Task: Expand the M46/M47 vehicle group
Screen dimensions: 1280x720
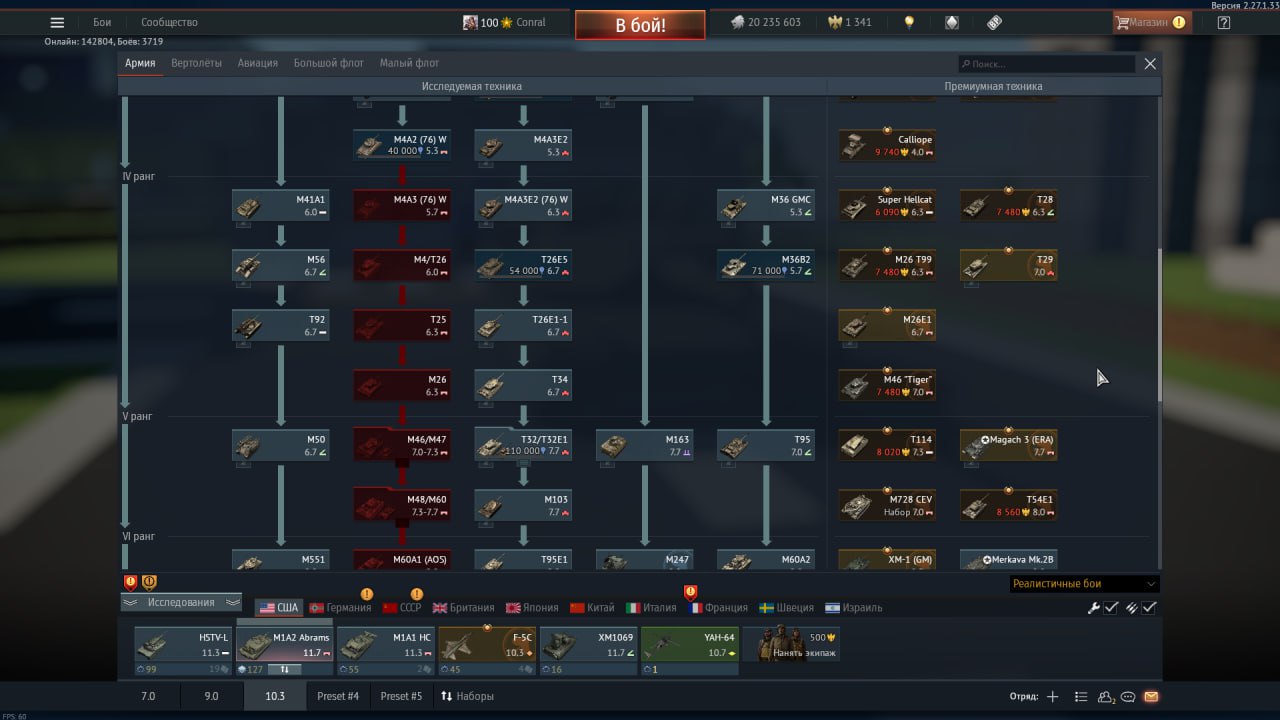Action: click(x=402, y=446)
